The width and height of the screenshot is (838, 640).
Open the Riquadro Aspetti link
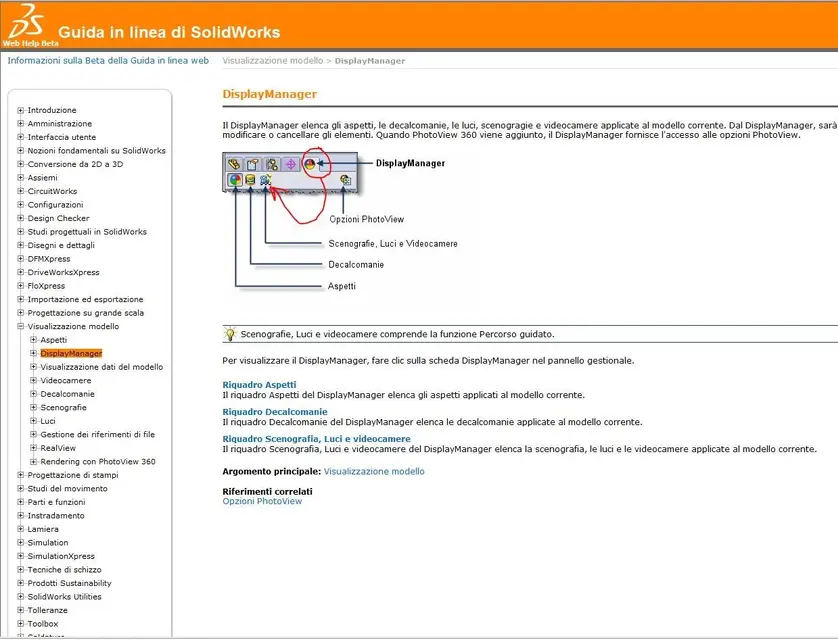(x=259, y=385)
